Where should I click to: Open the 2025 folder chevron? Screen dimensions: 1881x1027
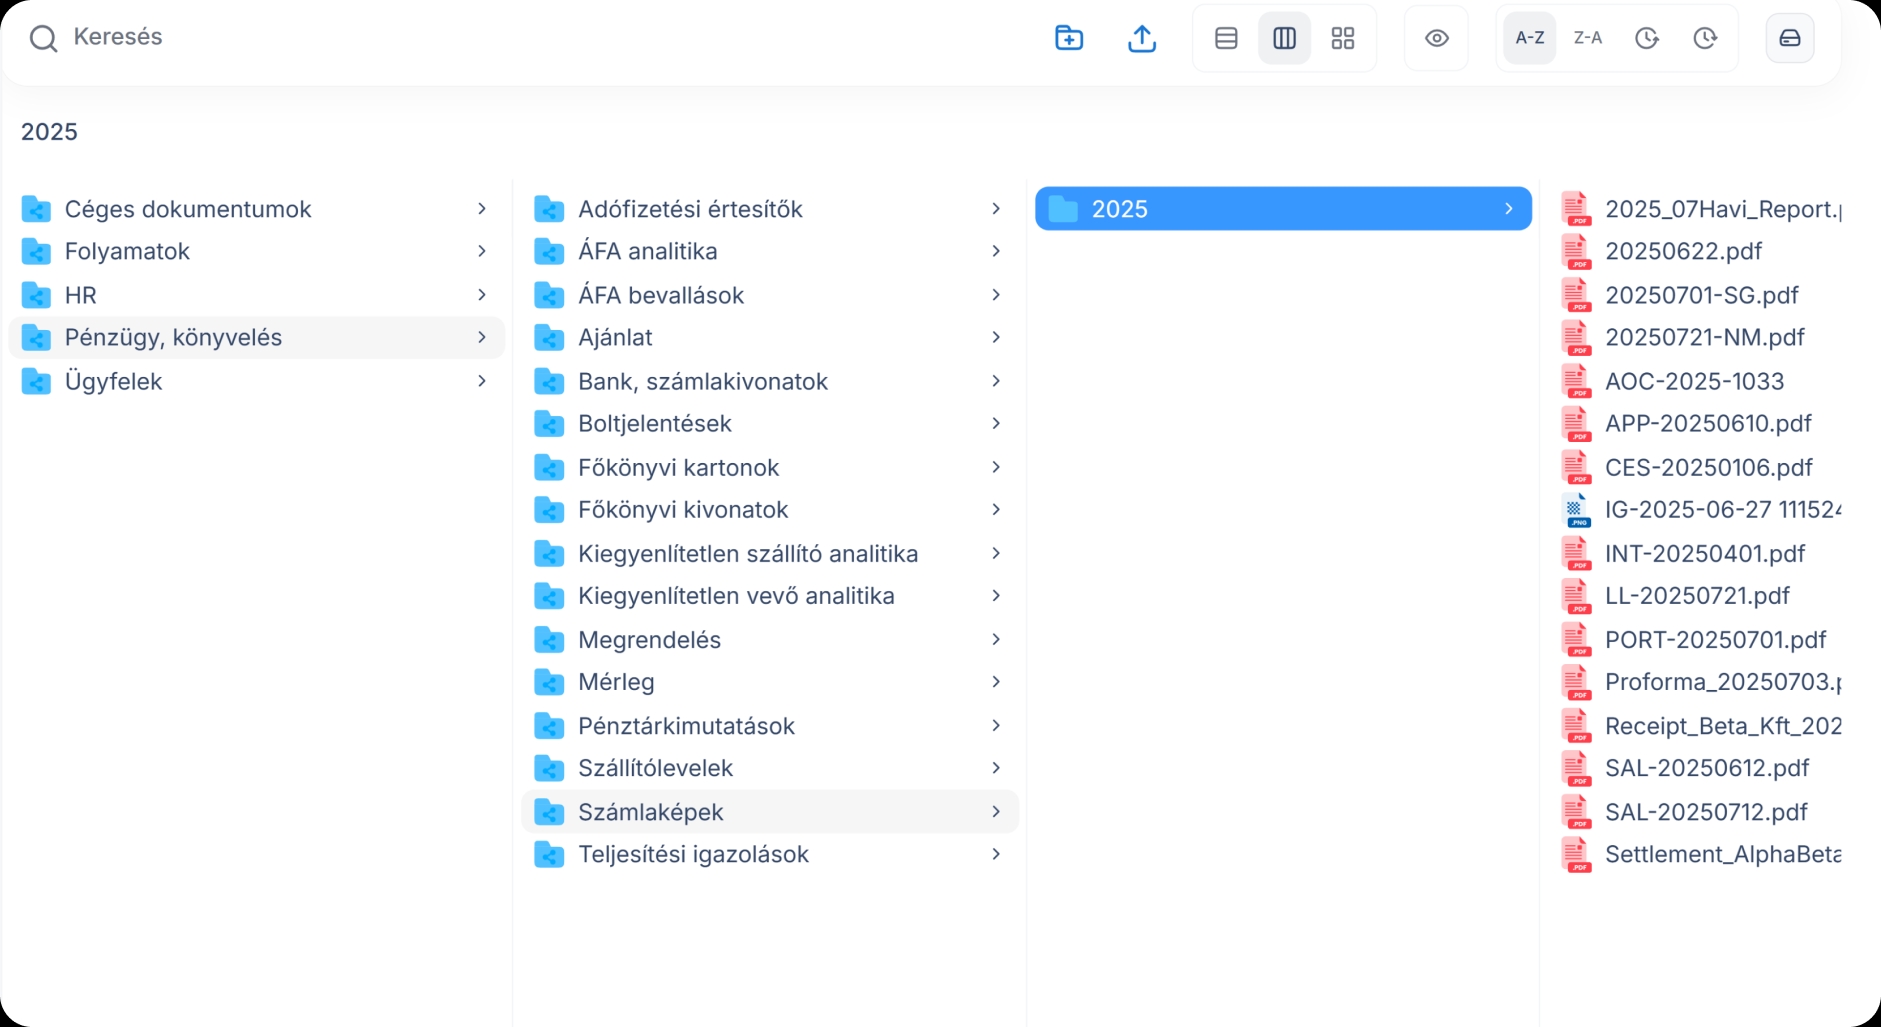[x=1508, y=208]
